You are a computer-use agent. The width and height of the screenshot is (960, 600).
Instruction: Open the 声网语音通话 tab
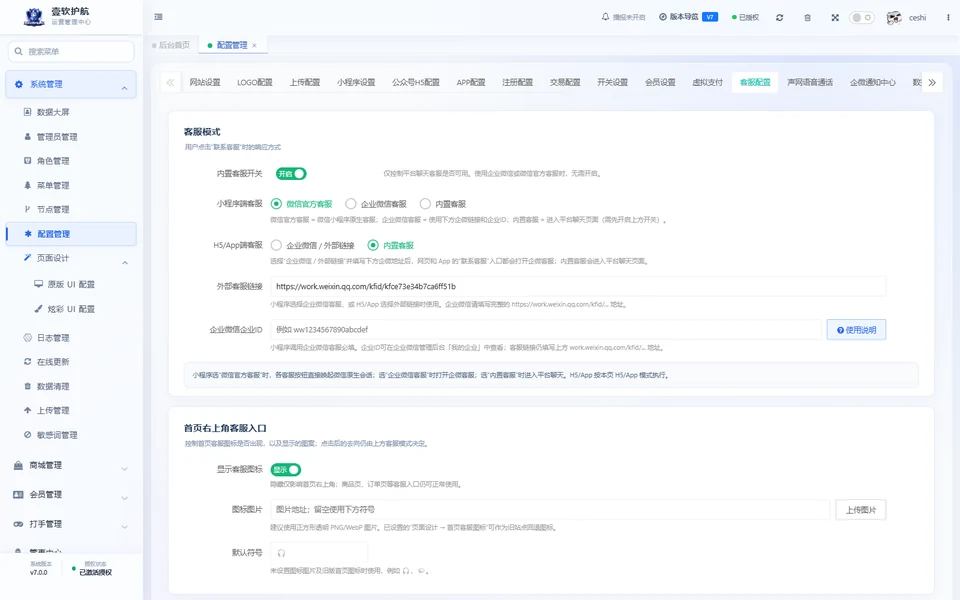click(x=810, y=83)
